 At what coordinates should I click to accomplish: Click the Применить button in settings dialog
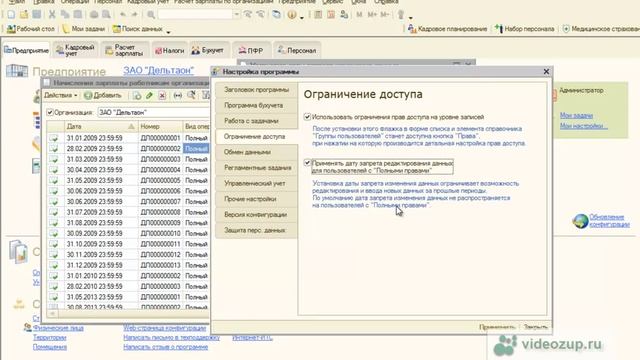click(497, 327)
